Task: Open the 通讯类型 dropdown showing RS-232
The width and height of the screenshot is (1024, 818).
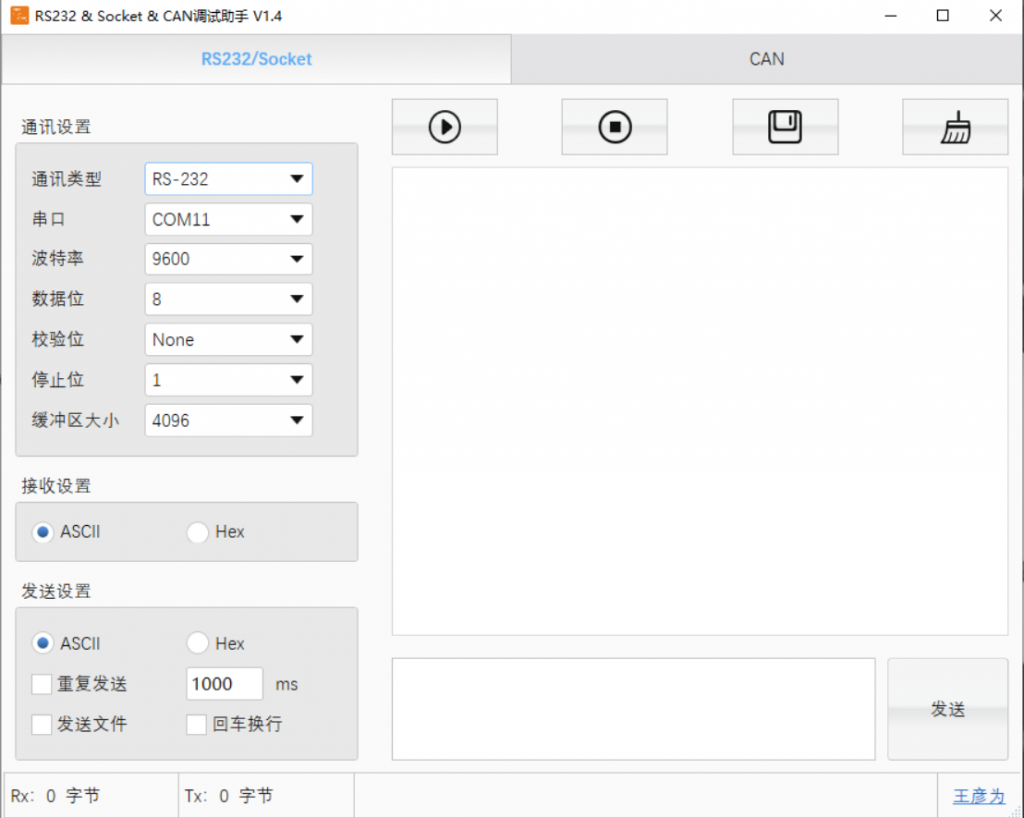Action: pos(229,179)
